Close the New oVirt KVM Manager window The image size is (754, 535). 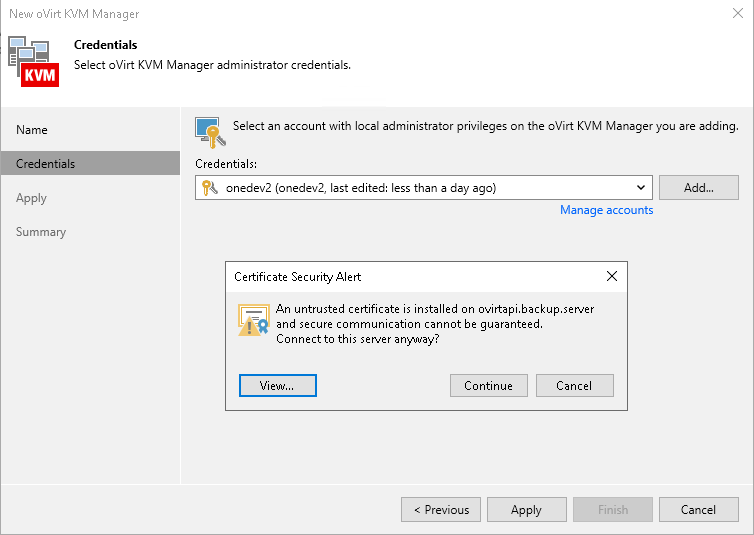click(x=737, y=14)
